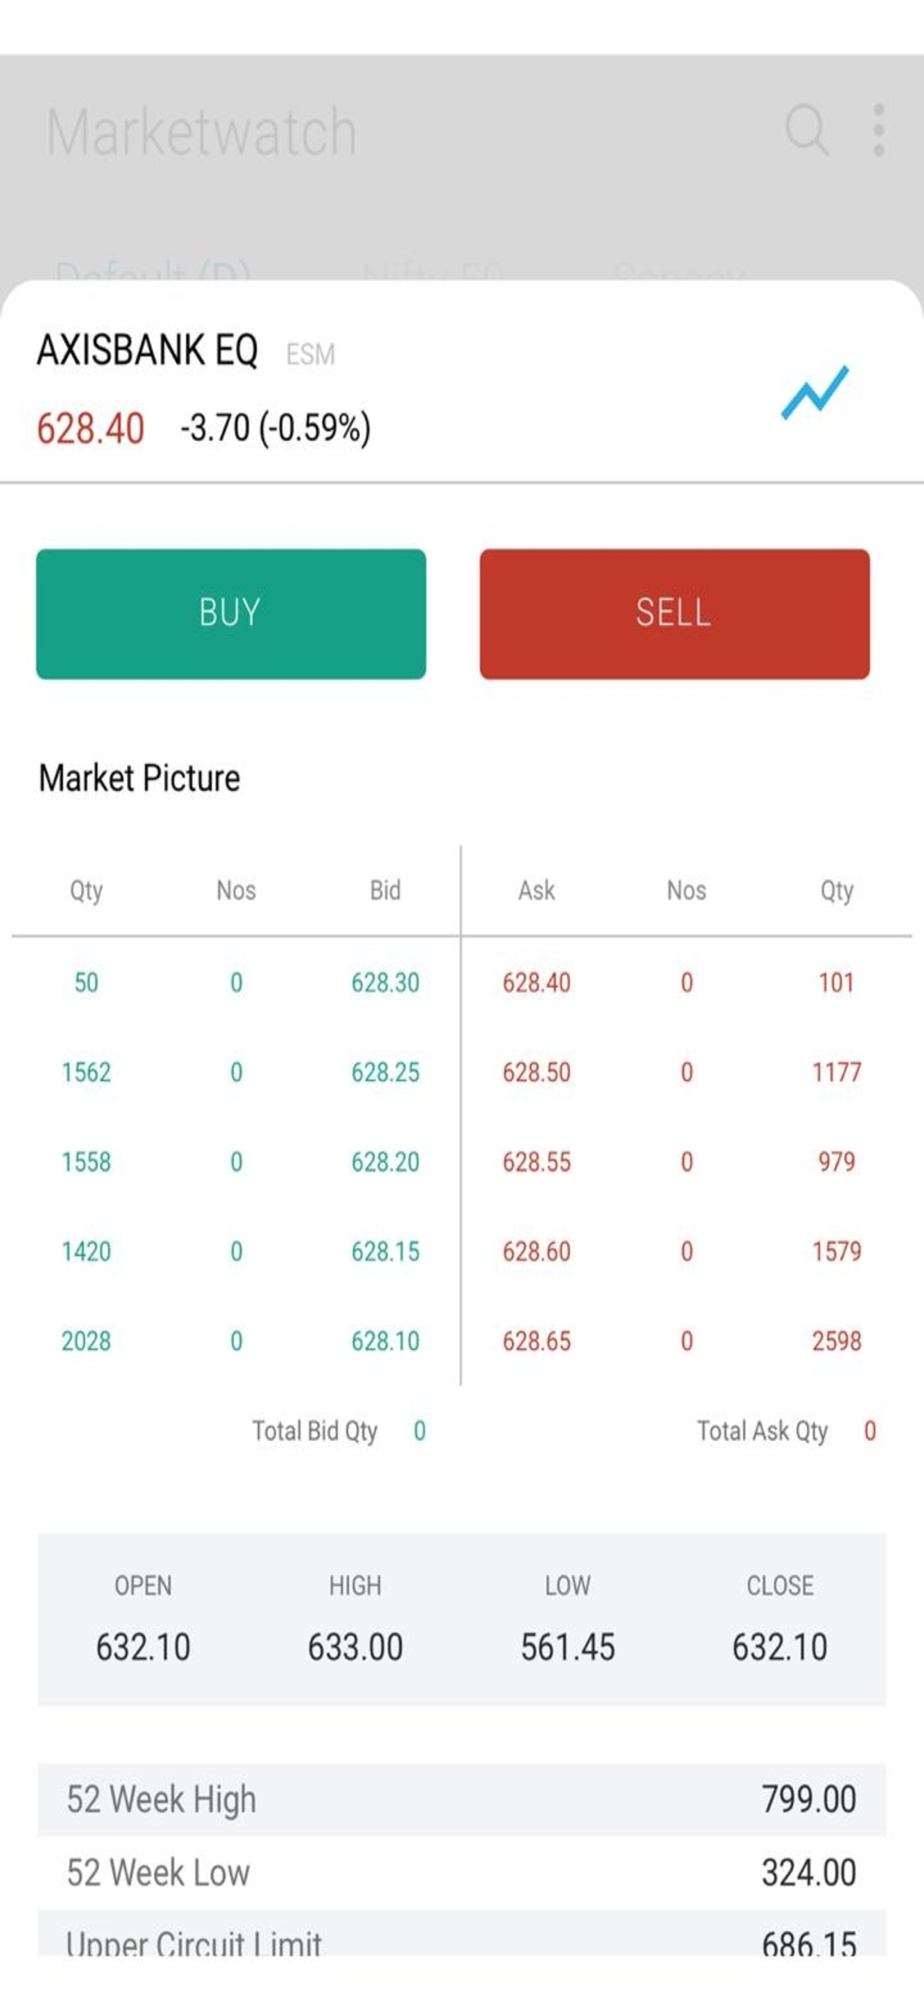Tap the 52 Week Low row
This screenshot has width=924, height=2000.
tap(462, 1872)
